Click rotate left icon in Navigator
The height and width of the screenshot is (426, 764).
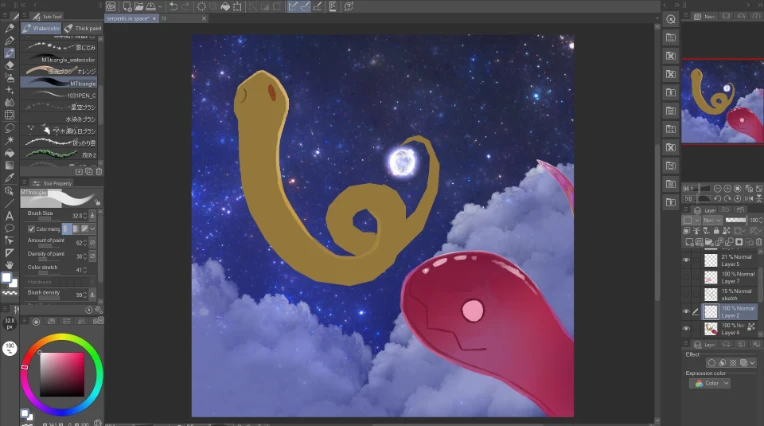[718, 198]
